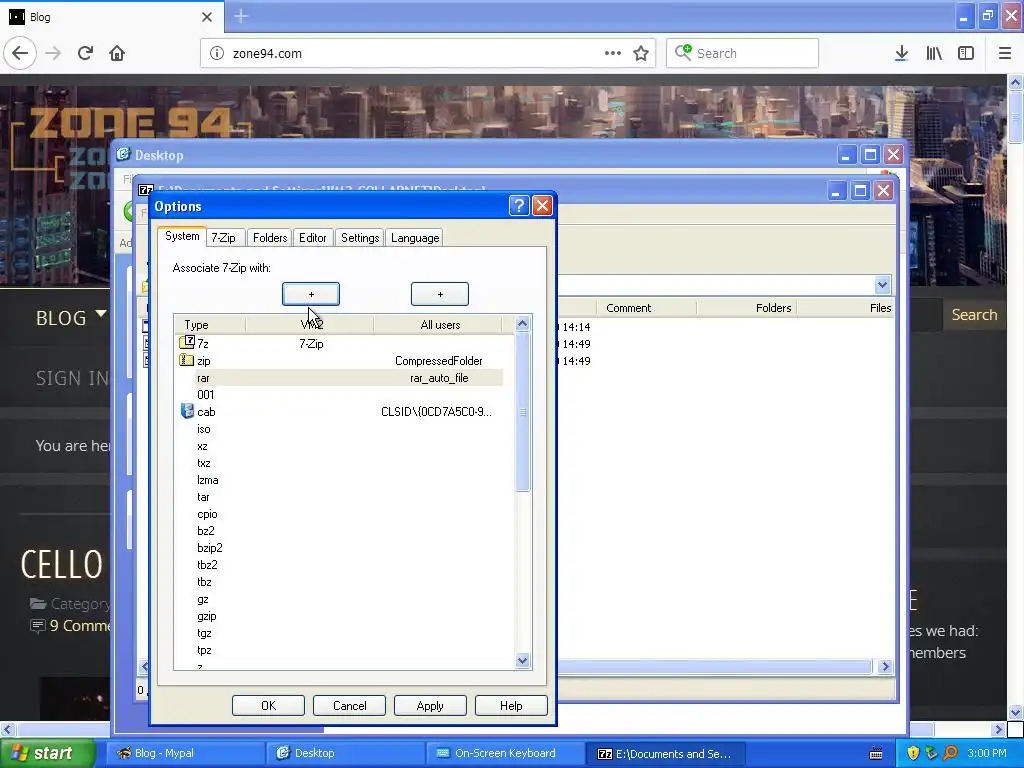Open the browser hamburger menu
The height and width of the screenshot is (768, 1024).
pyautogui.click(x=1004, y=53)
